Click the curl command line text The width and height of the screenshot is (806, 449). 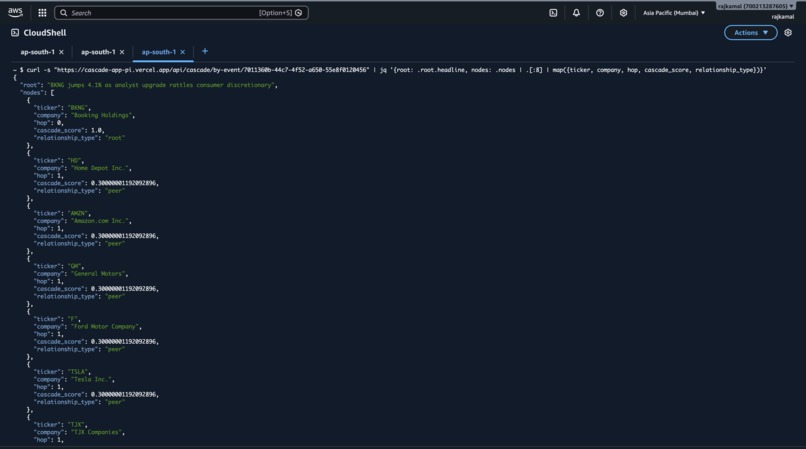coord(396,70)
